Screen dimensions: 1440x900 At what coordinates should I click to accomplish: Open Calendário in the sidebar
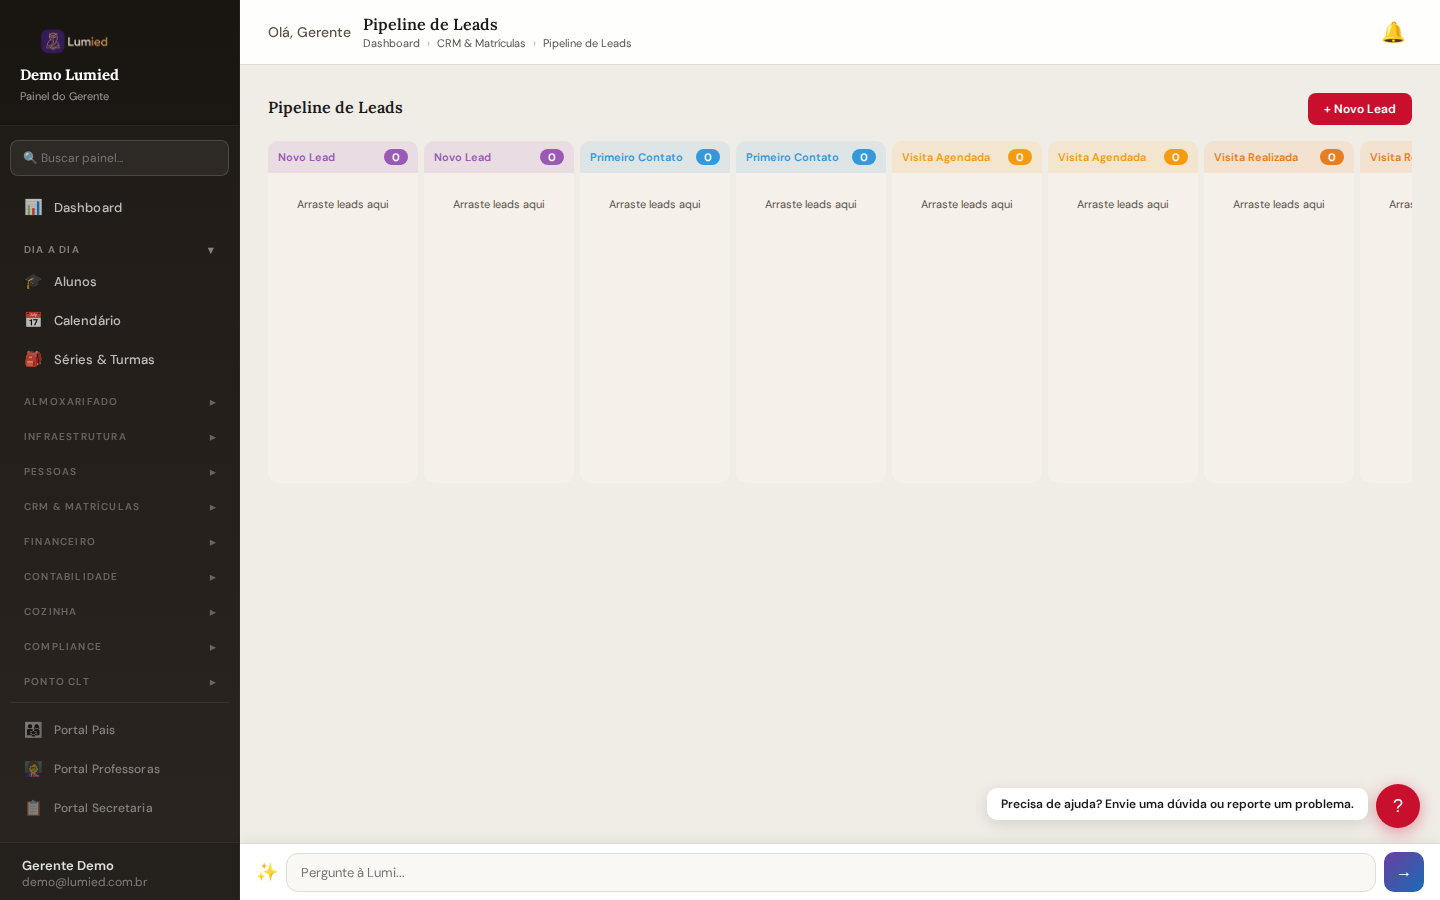[x=87, y=321]
